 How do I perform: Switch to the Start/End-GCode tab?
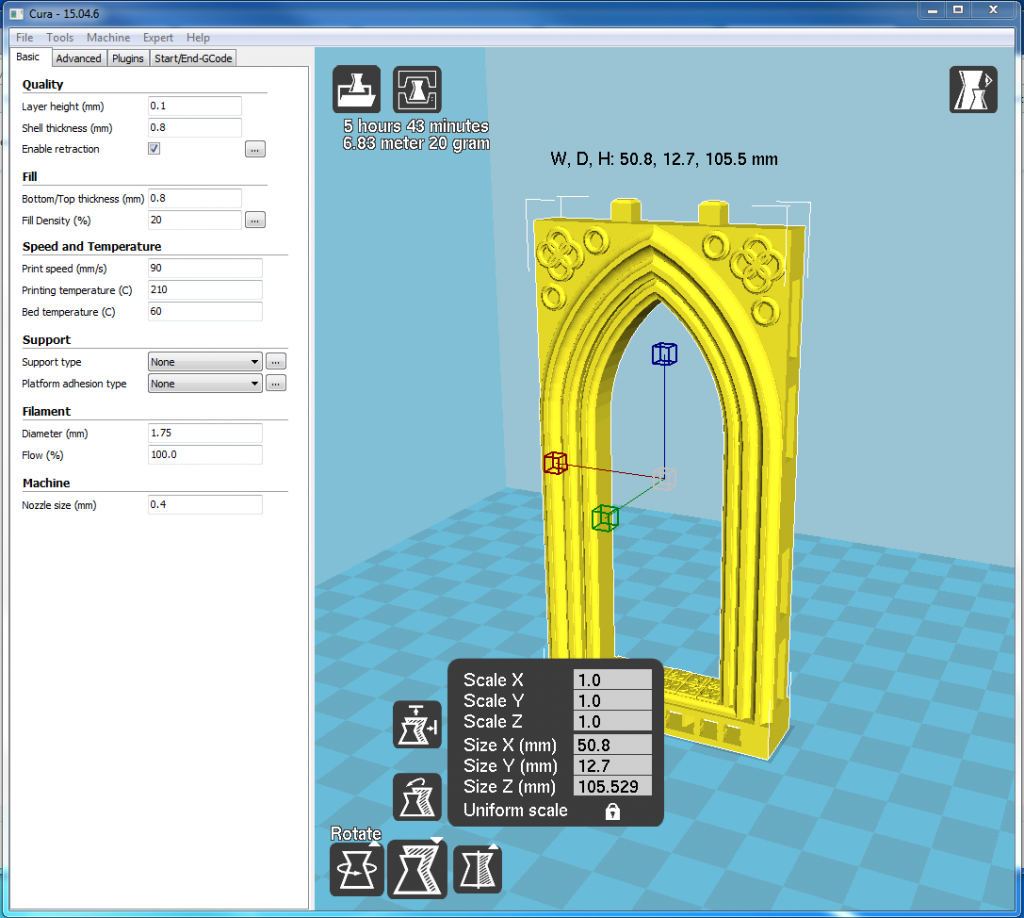pos(193,58)
